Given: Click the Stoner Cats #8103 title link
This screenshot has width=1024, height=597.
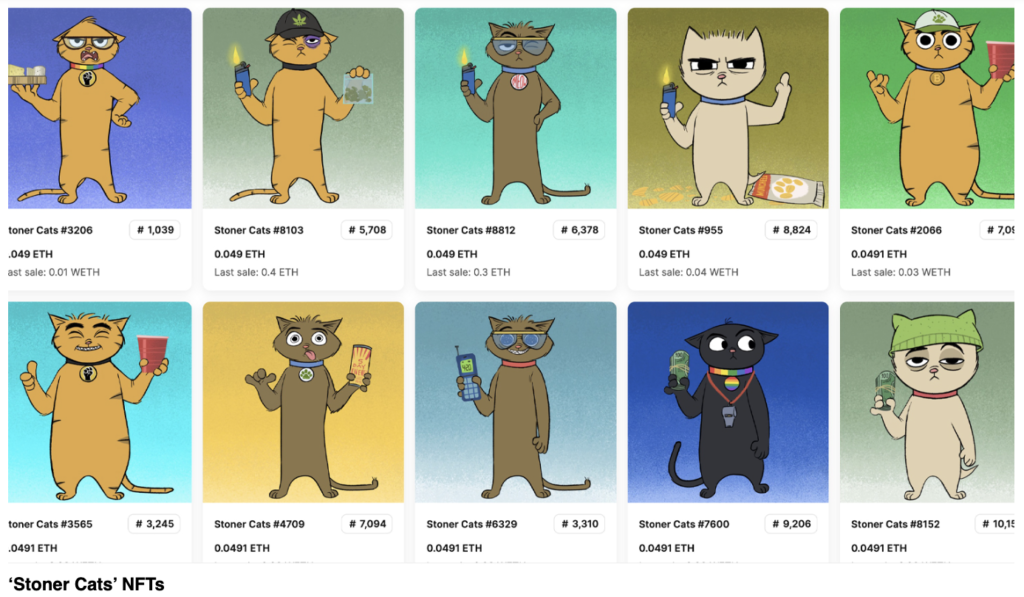Looking at the screenshot, I should tap(259, 230).
